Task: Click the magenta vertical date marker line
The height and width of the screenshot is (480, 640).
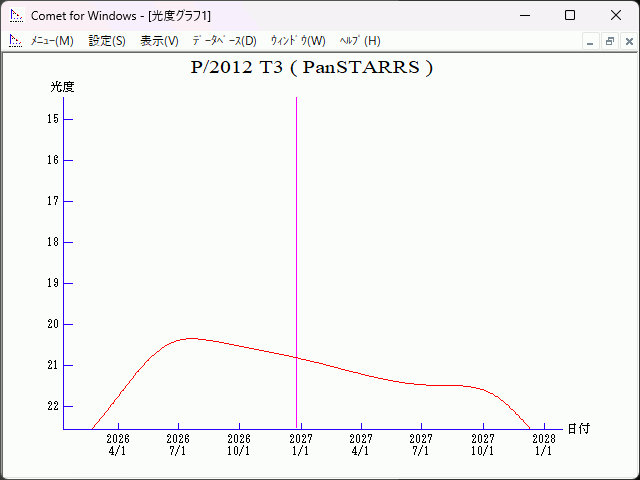Action: (296, 250)
